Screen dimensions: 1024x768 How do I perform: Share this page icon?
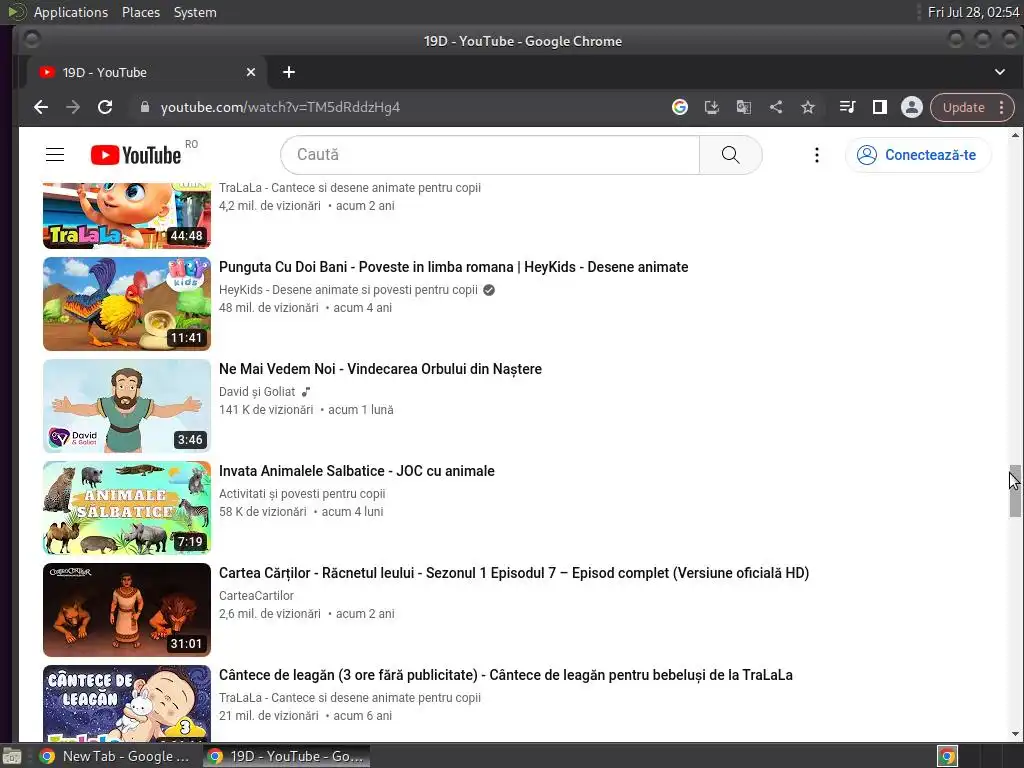(x=776, y=107)
